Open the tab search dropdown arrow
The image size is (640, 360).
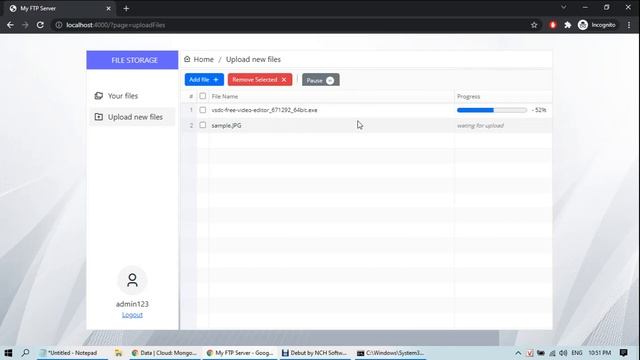point(563,7)
